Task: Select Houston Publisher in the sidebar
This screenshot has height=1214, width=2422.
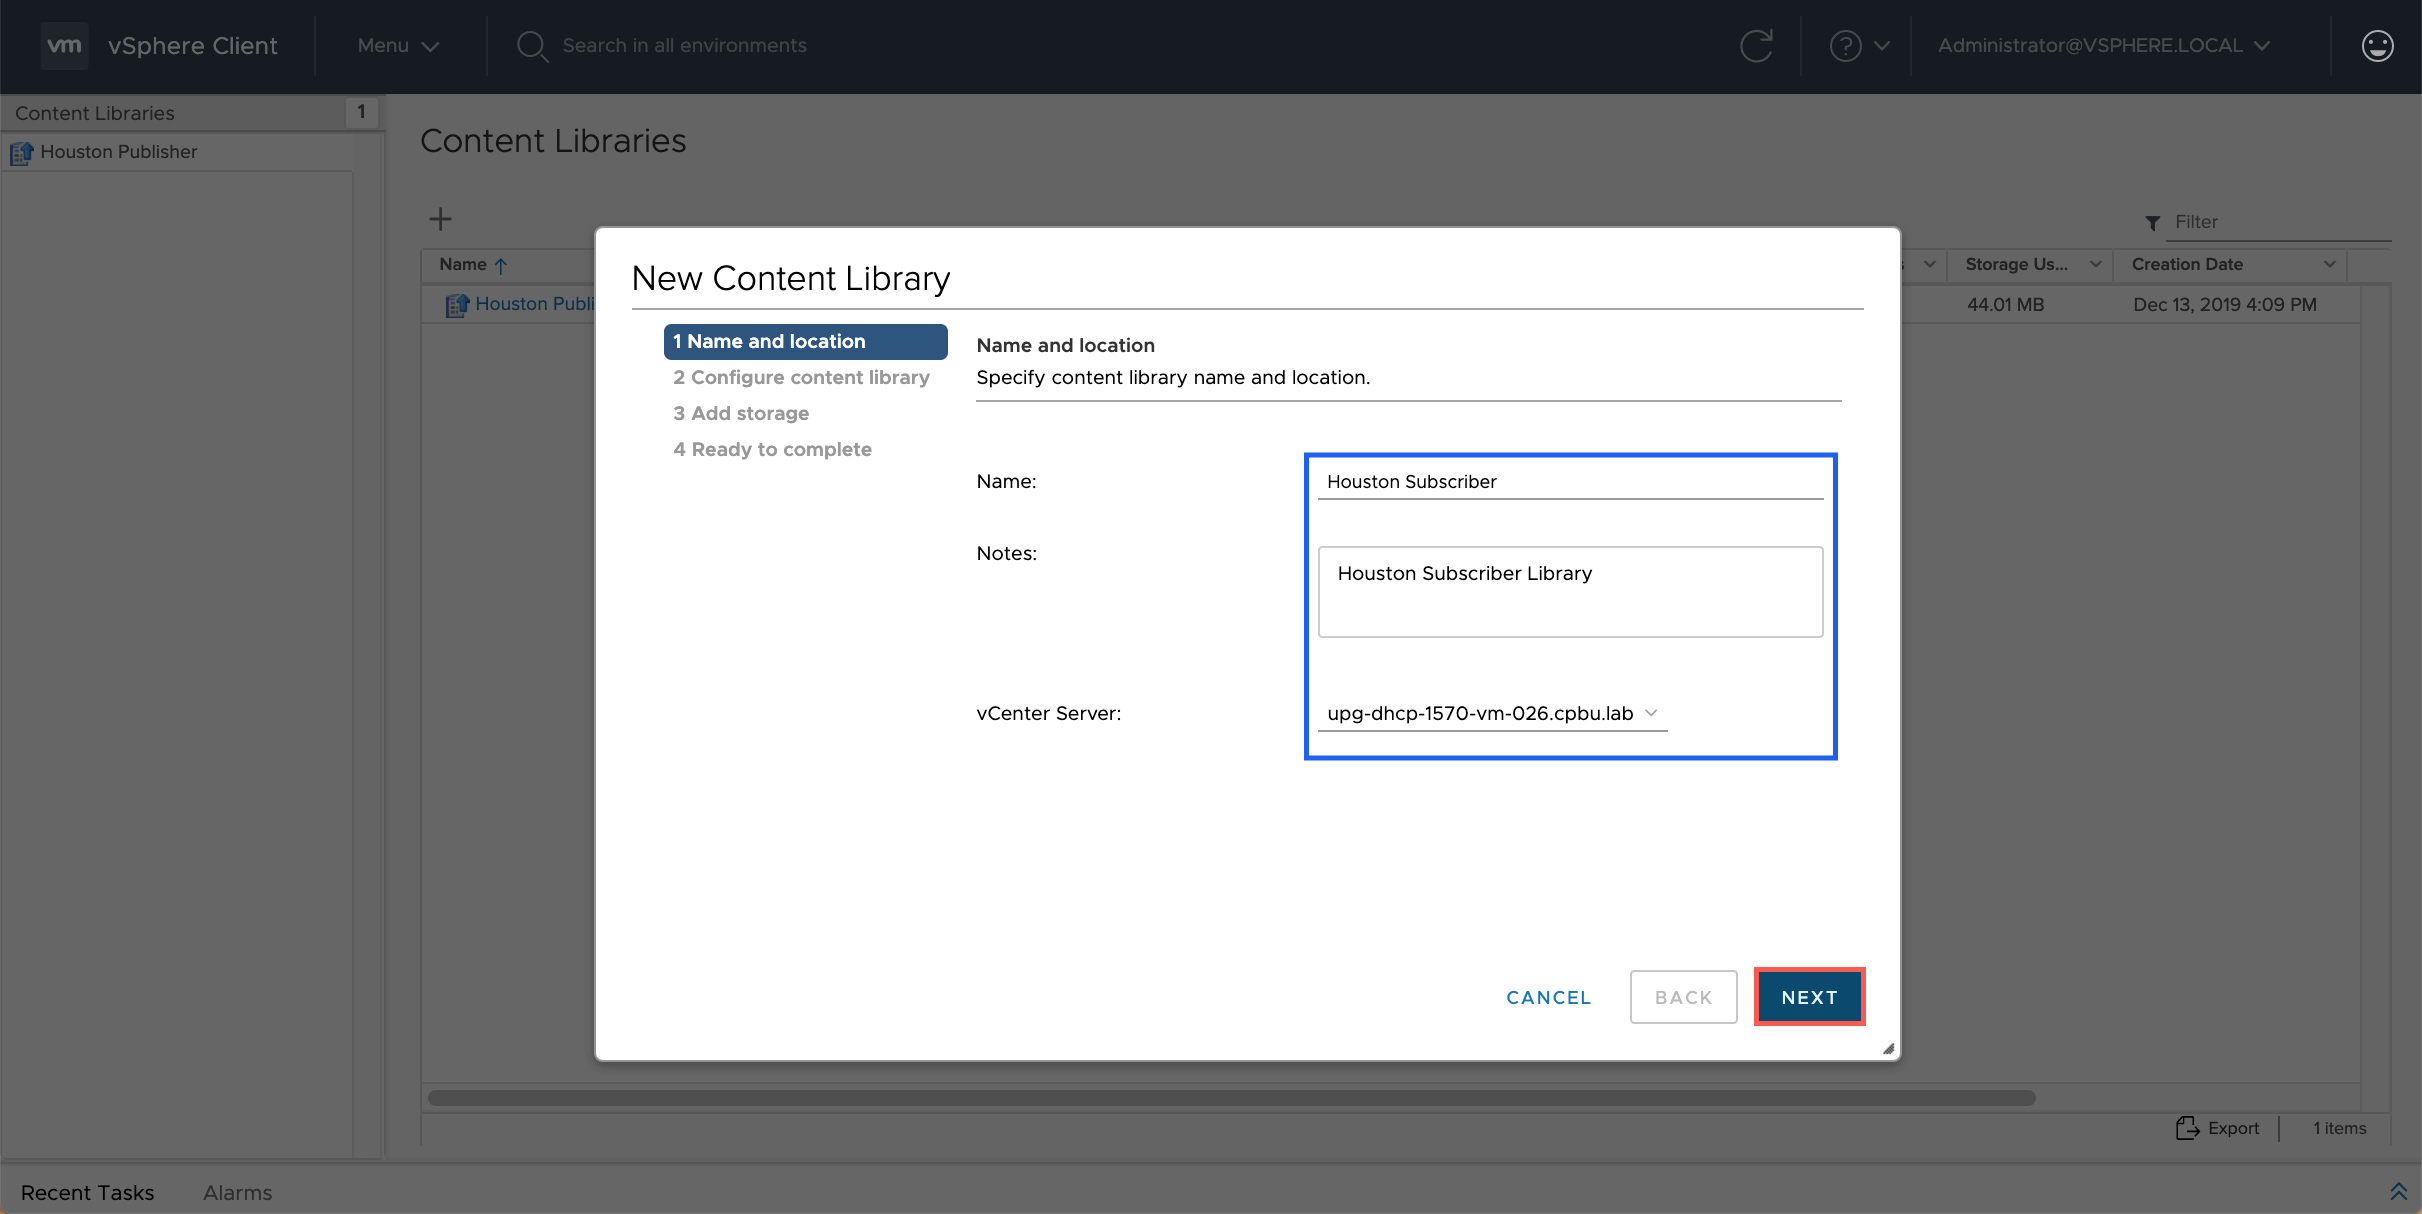Action: pyautogui.click(x=118, y=152)
